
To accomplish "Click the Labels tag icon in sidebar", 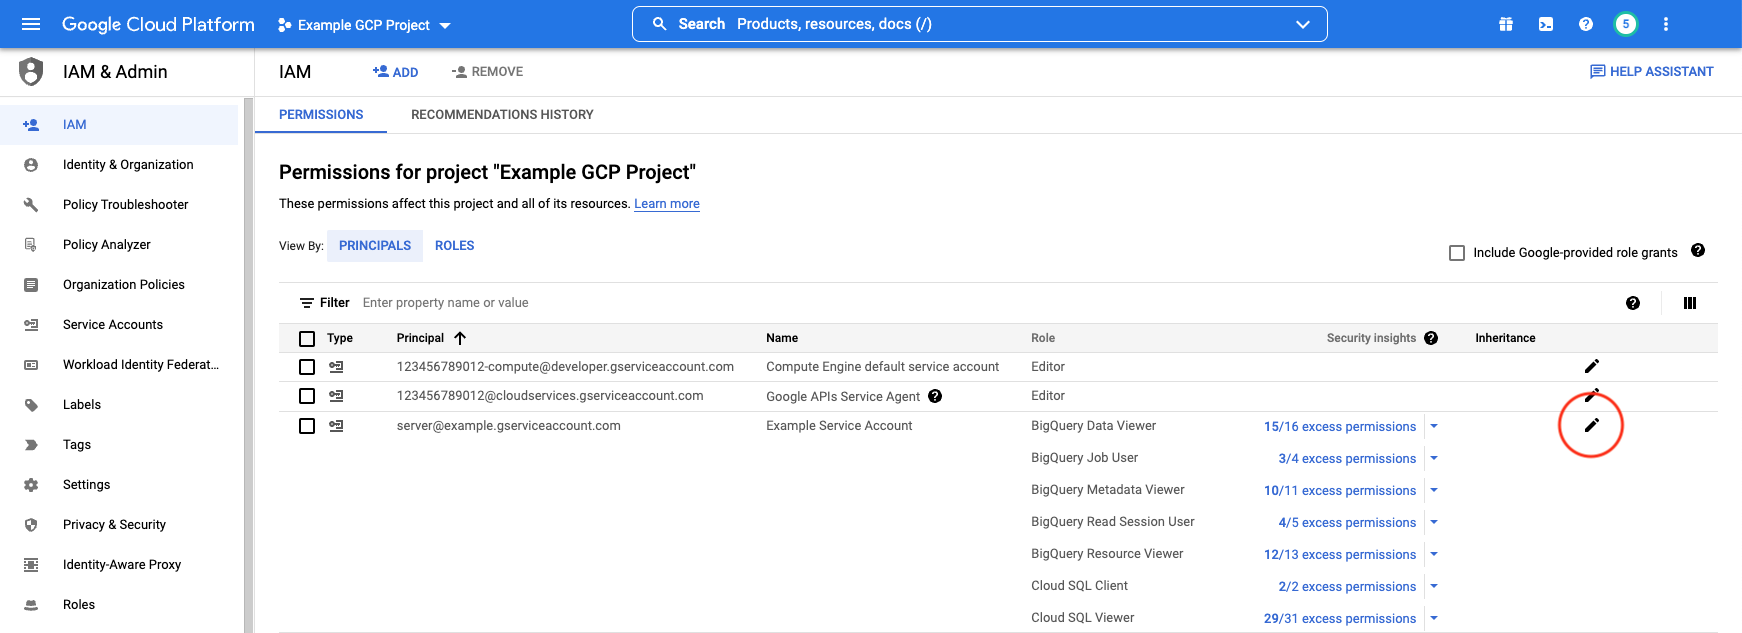I will [x=31, y=404].
